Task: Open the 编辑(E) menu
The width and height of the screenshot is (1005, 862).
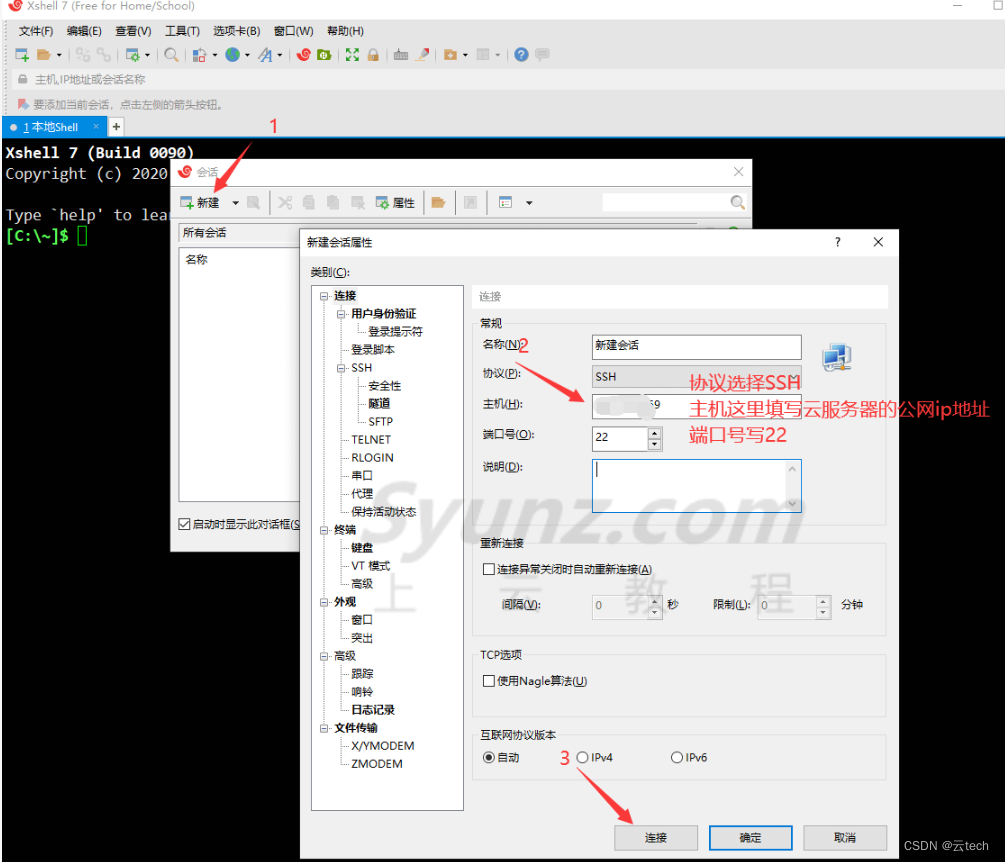Action: pyautogui.click(x=84, y=31)
